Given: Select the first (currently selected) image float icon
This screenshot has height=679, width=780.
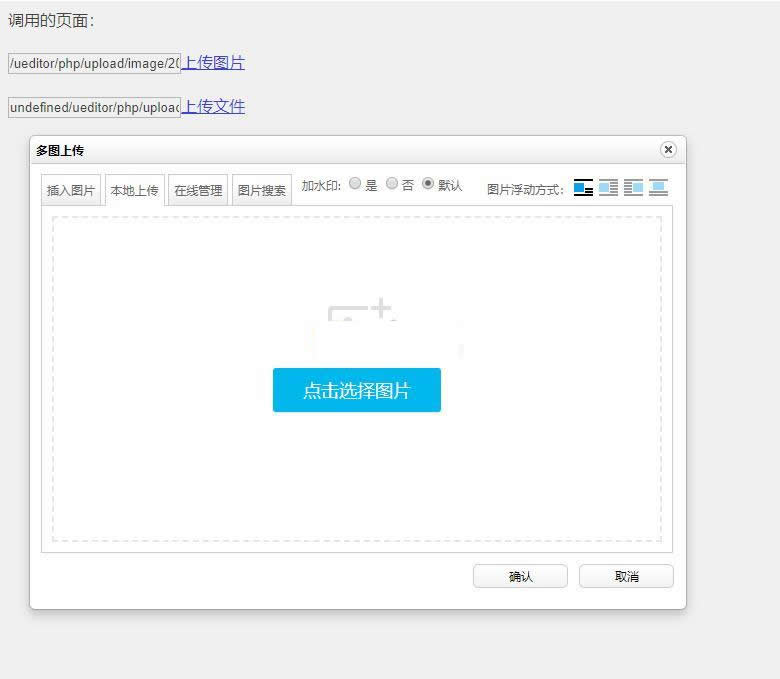Looking at the screenshot, I should (583, 188).
